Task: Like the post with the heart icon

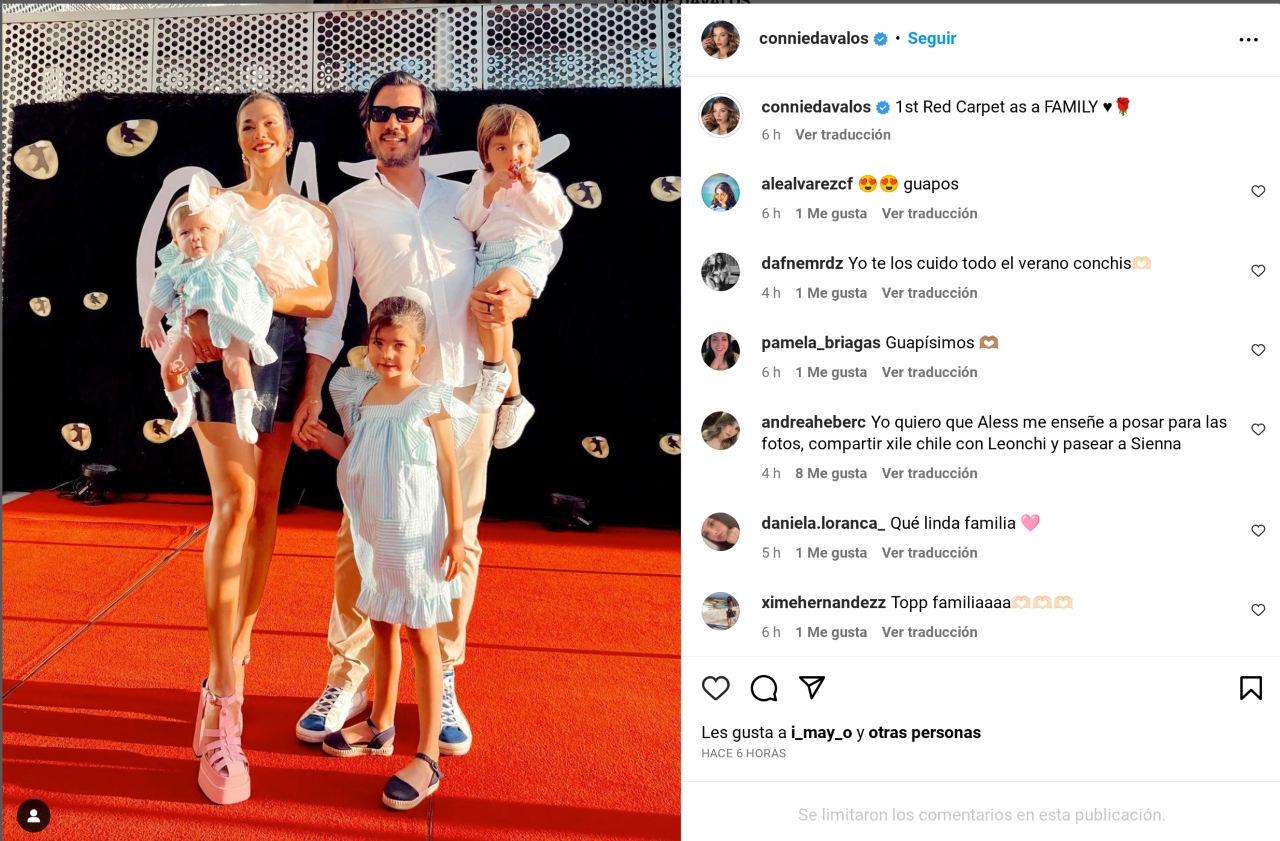Action: (x=715, y=688)
